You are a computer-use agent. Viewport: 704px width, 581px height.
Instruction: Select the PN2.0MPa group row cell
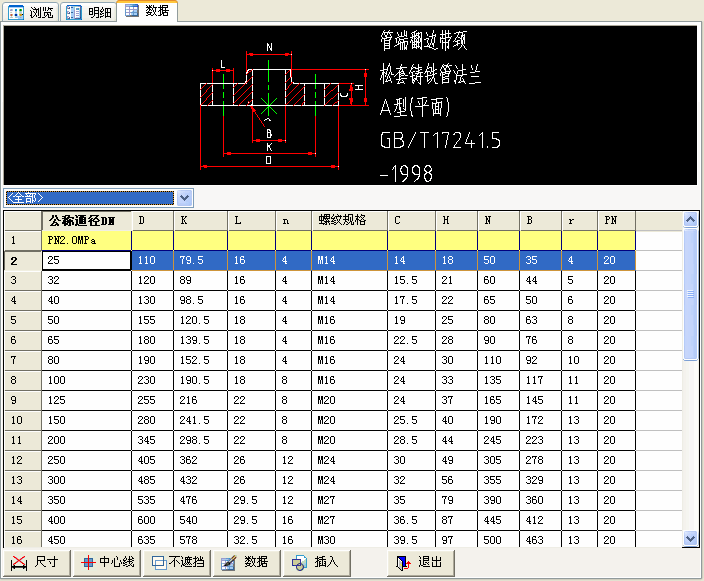(87, 240)
